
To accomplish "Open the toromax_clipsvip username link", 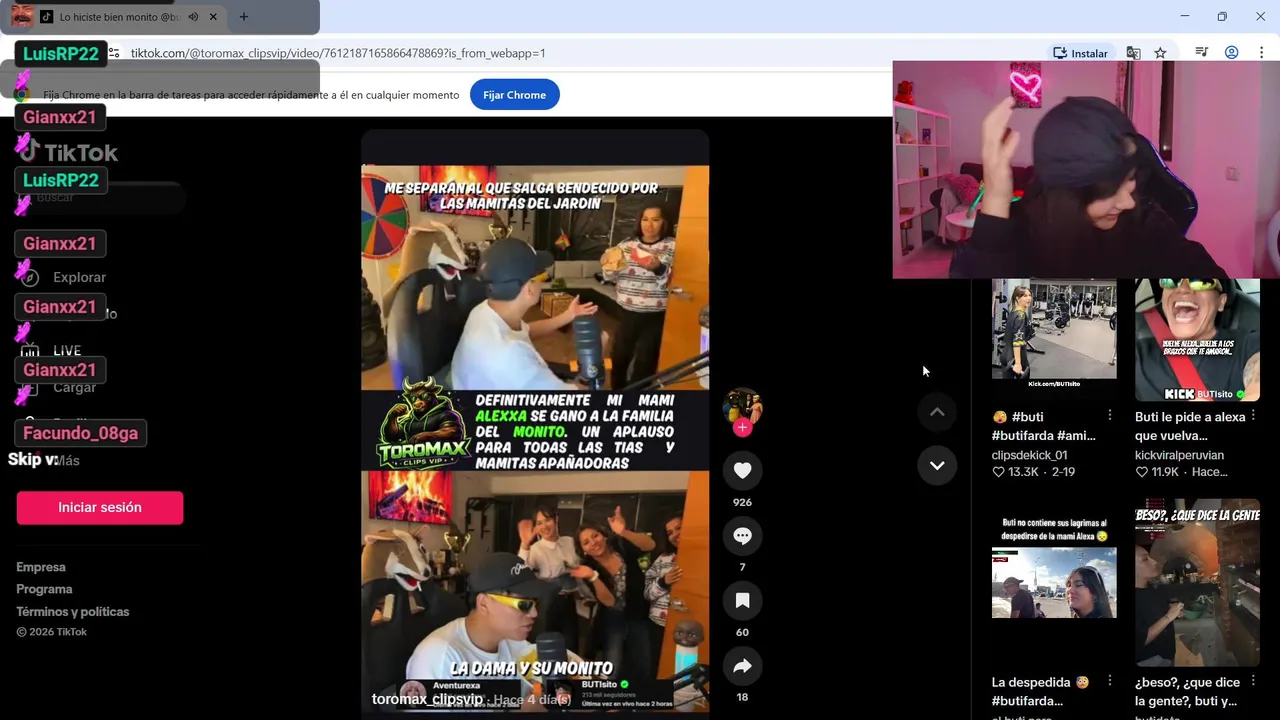I will tap(427, 699).
